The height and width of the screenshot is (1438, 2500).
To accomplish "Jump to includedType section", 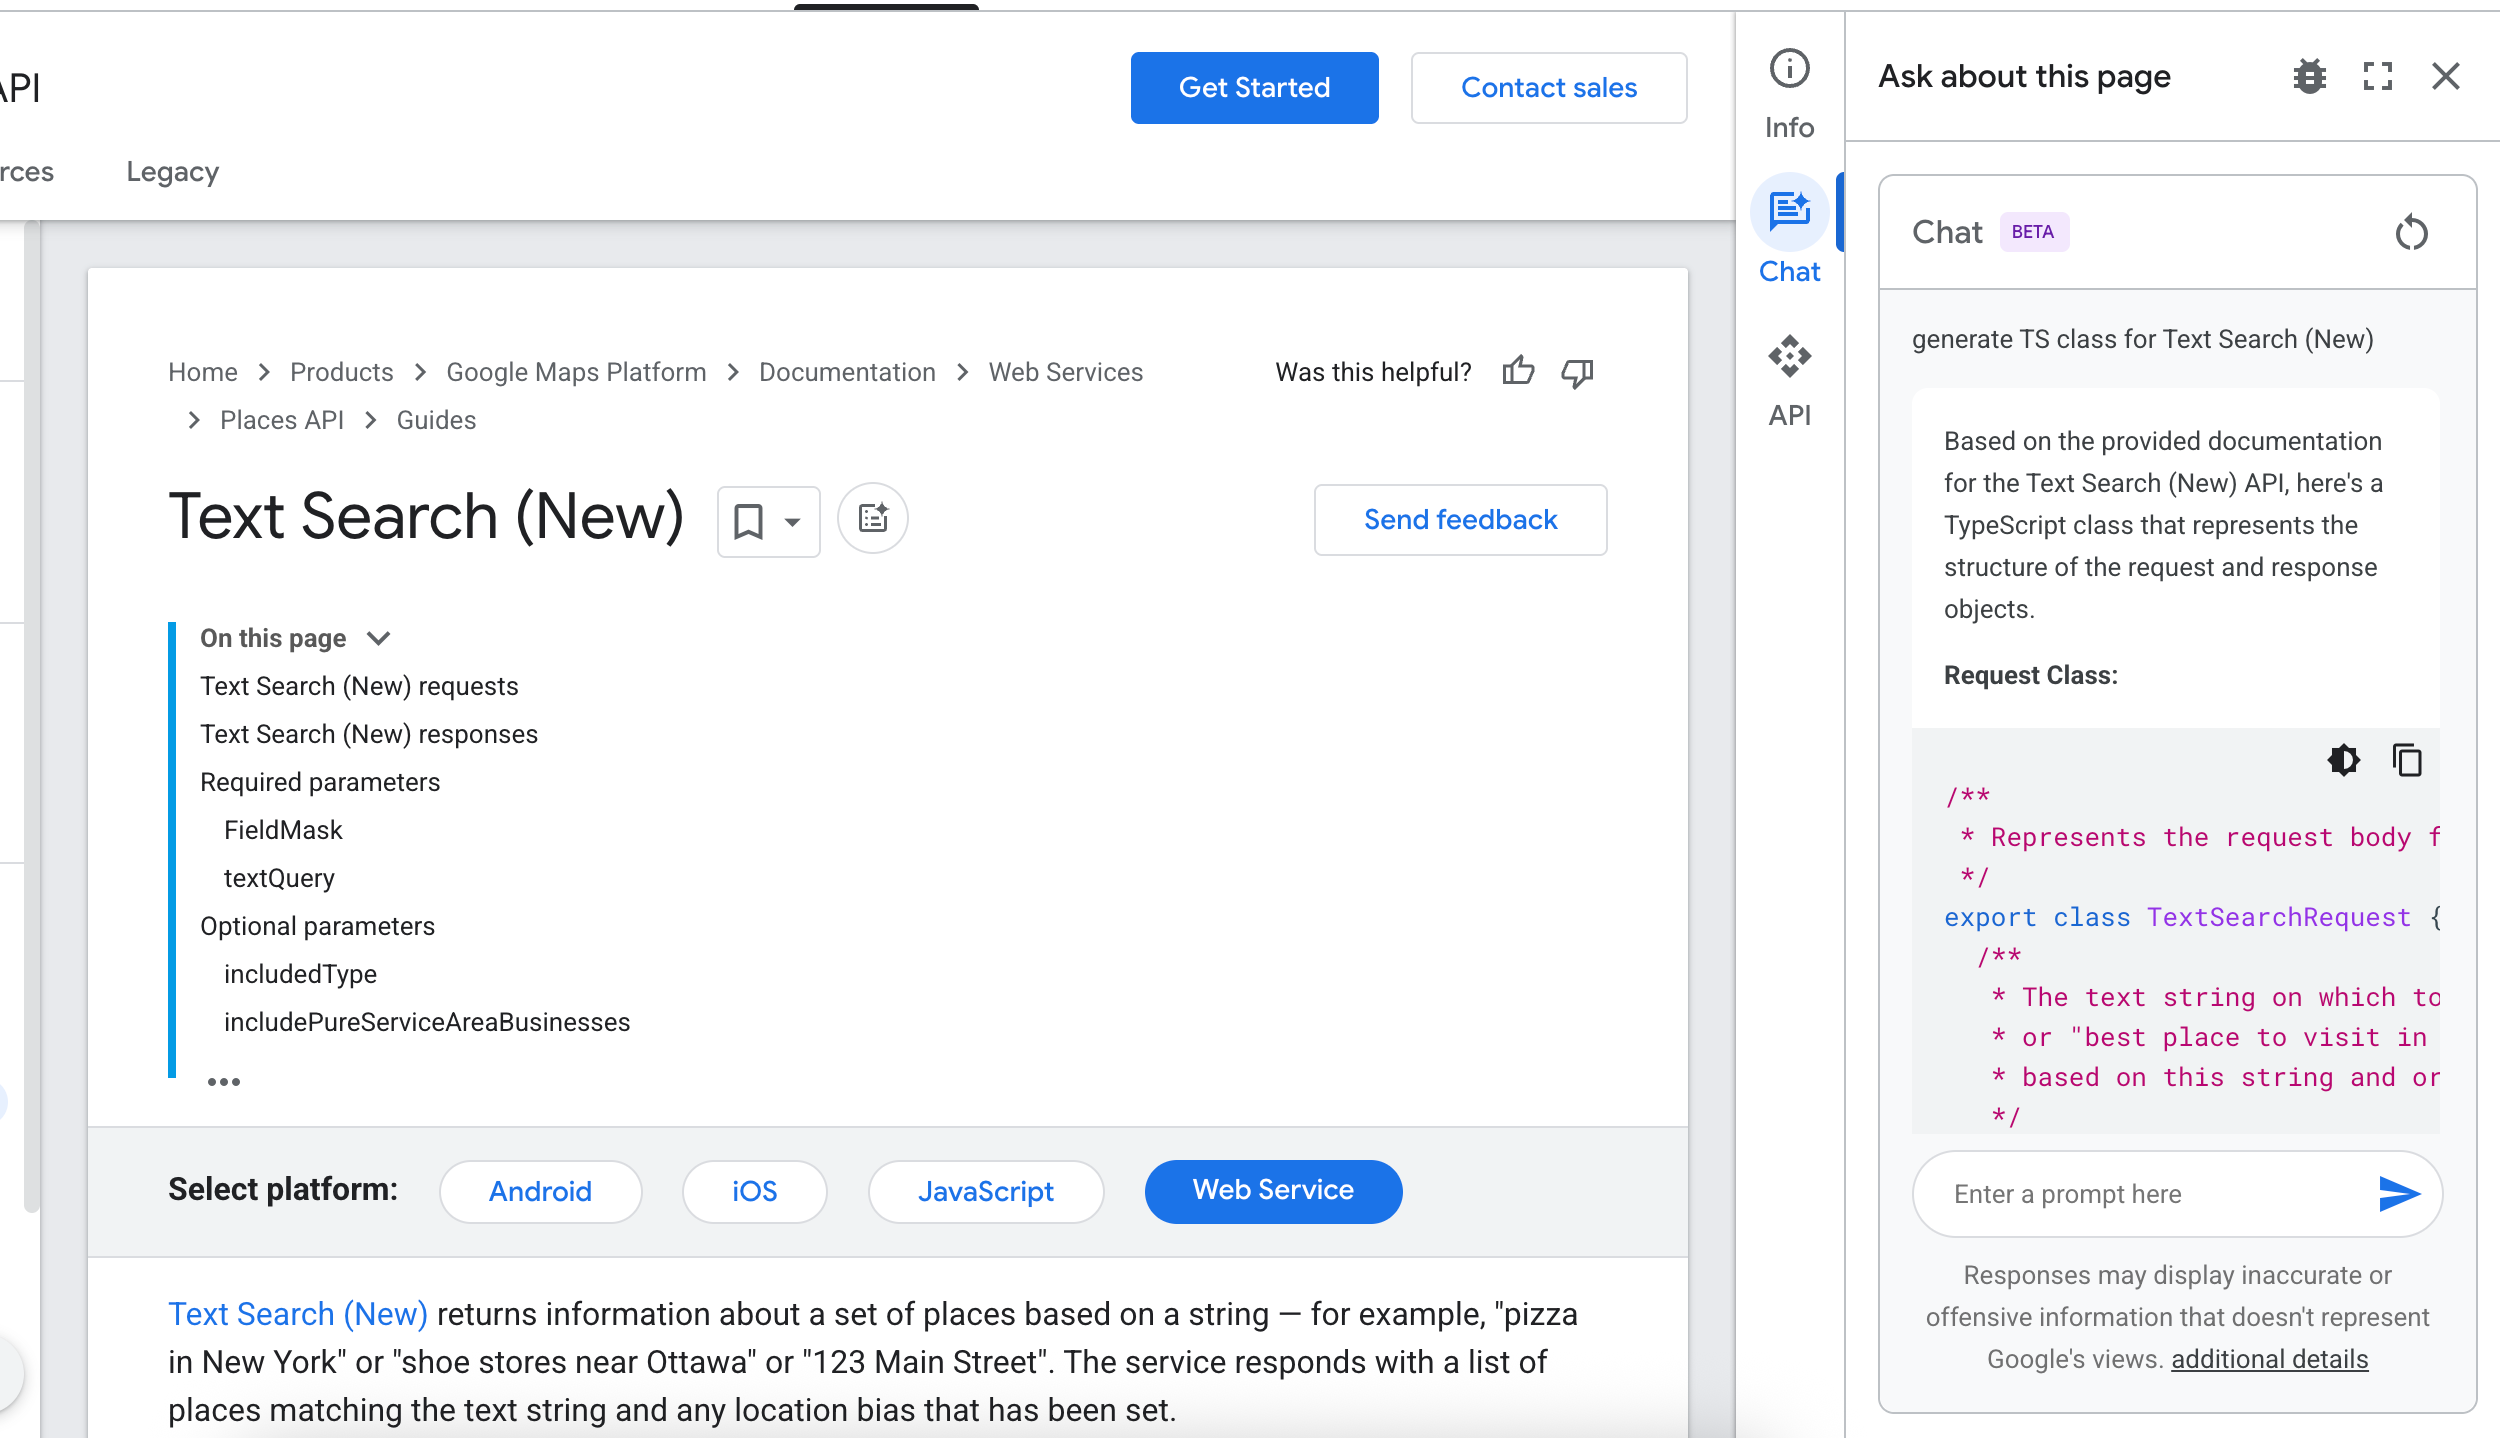I will [x=300, y=974].
